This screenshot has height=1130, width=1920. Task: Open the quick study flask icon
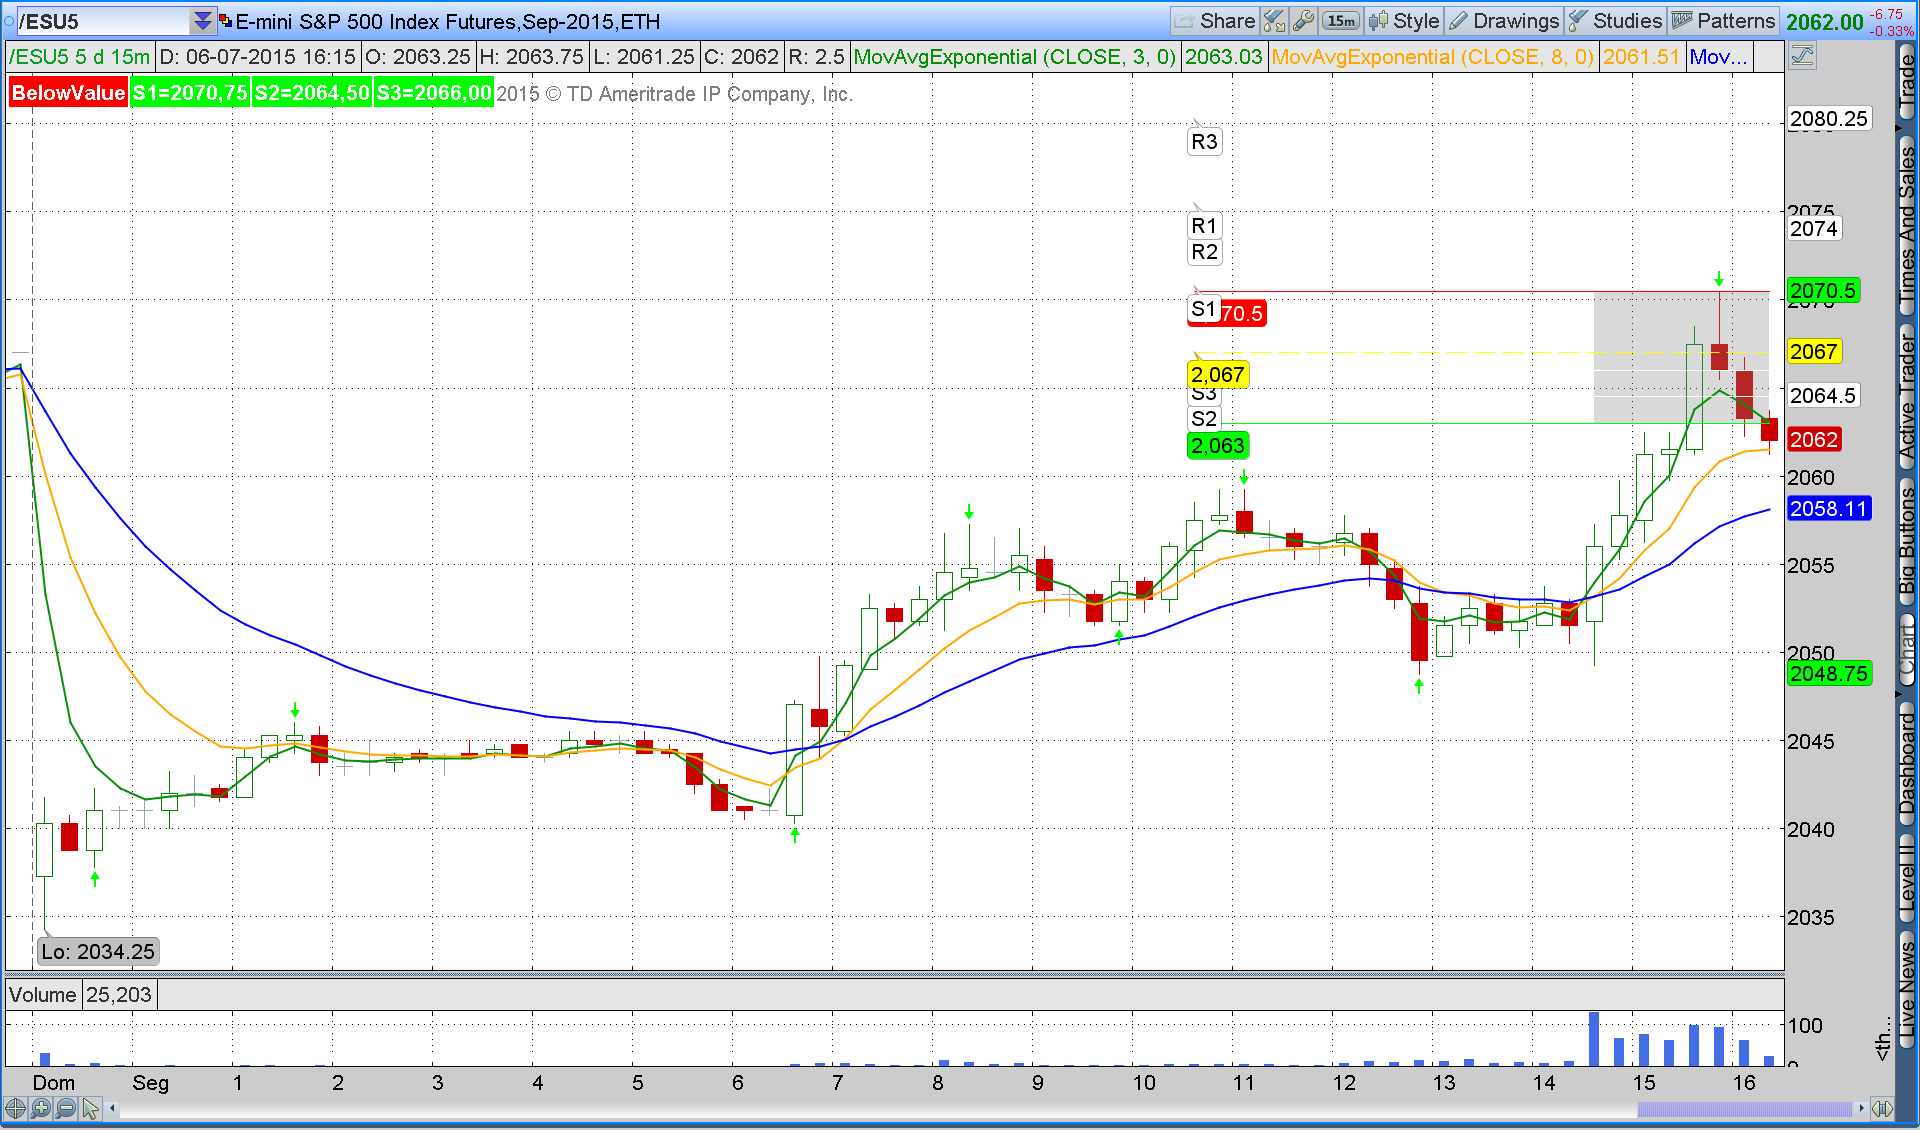tap(1274, 21)
